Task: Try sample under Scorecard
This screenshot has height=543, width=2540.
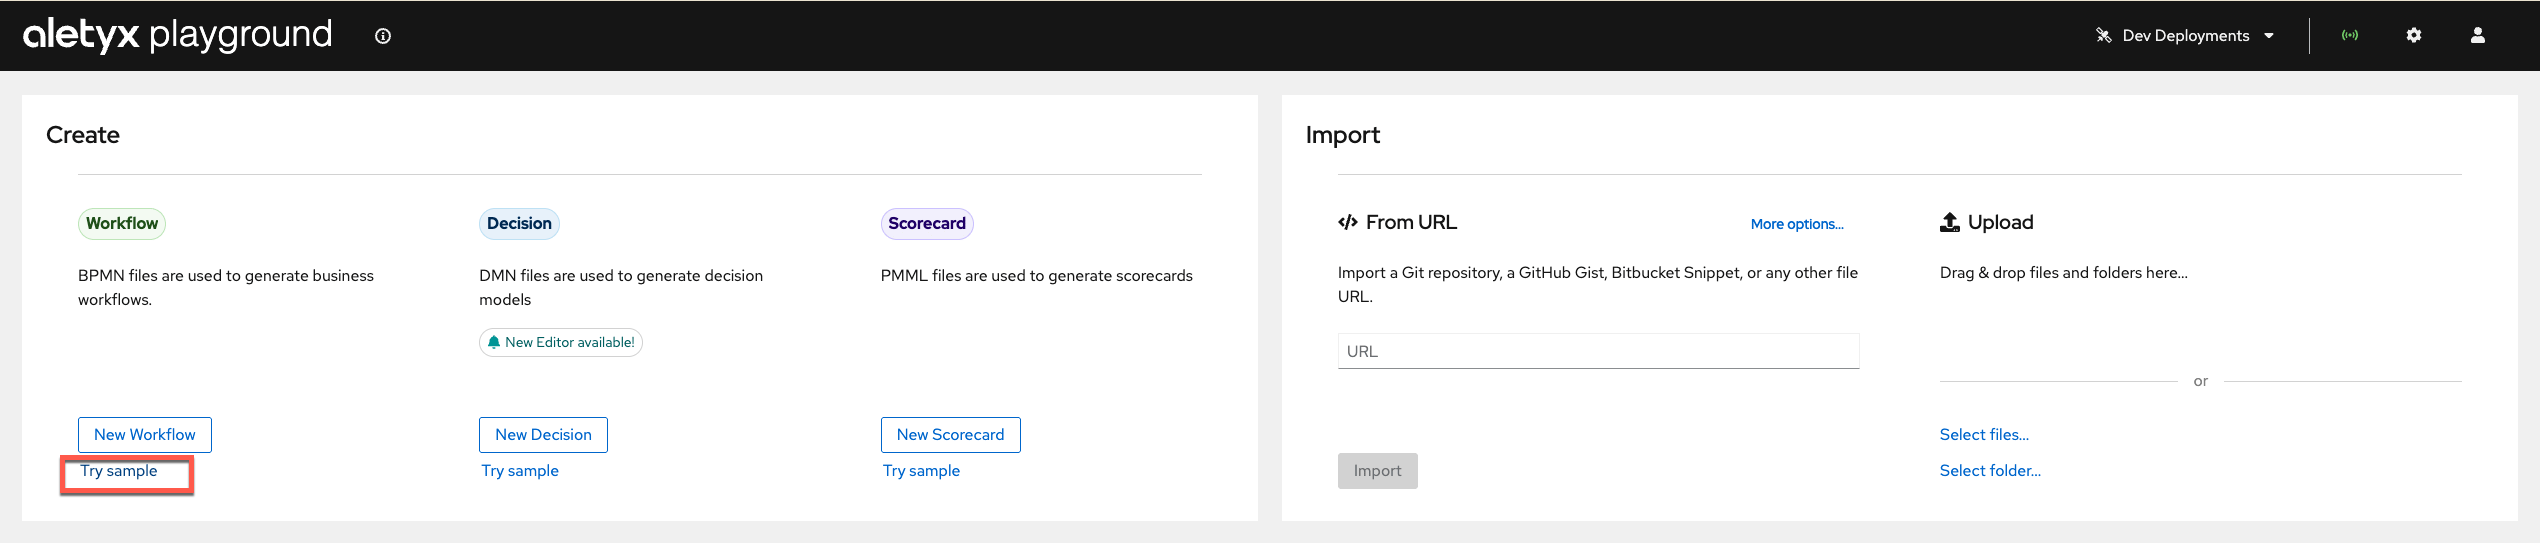Action: pyautogui.click(x=921, y=471)
